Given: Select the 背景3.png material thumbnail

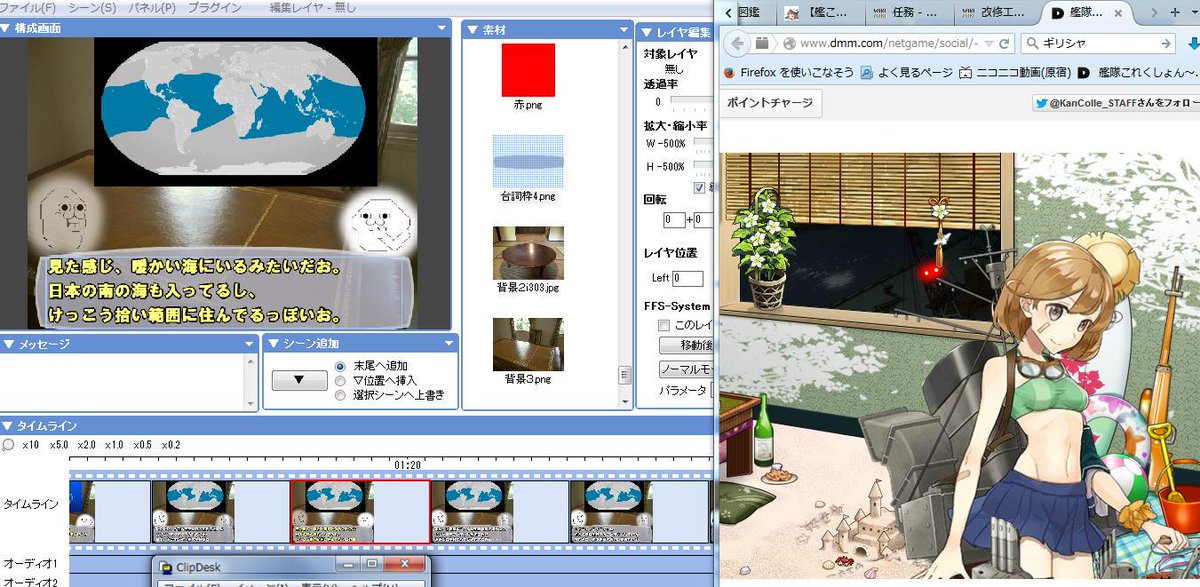Looking at the screenshot, I should tap(527, 345).
